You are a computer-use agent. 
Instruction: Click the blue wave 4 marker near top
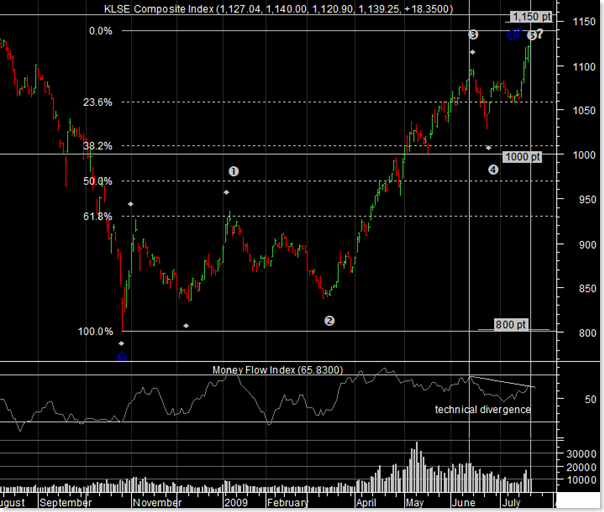(x=512, y=35)
